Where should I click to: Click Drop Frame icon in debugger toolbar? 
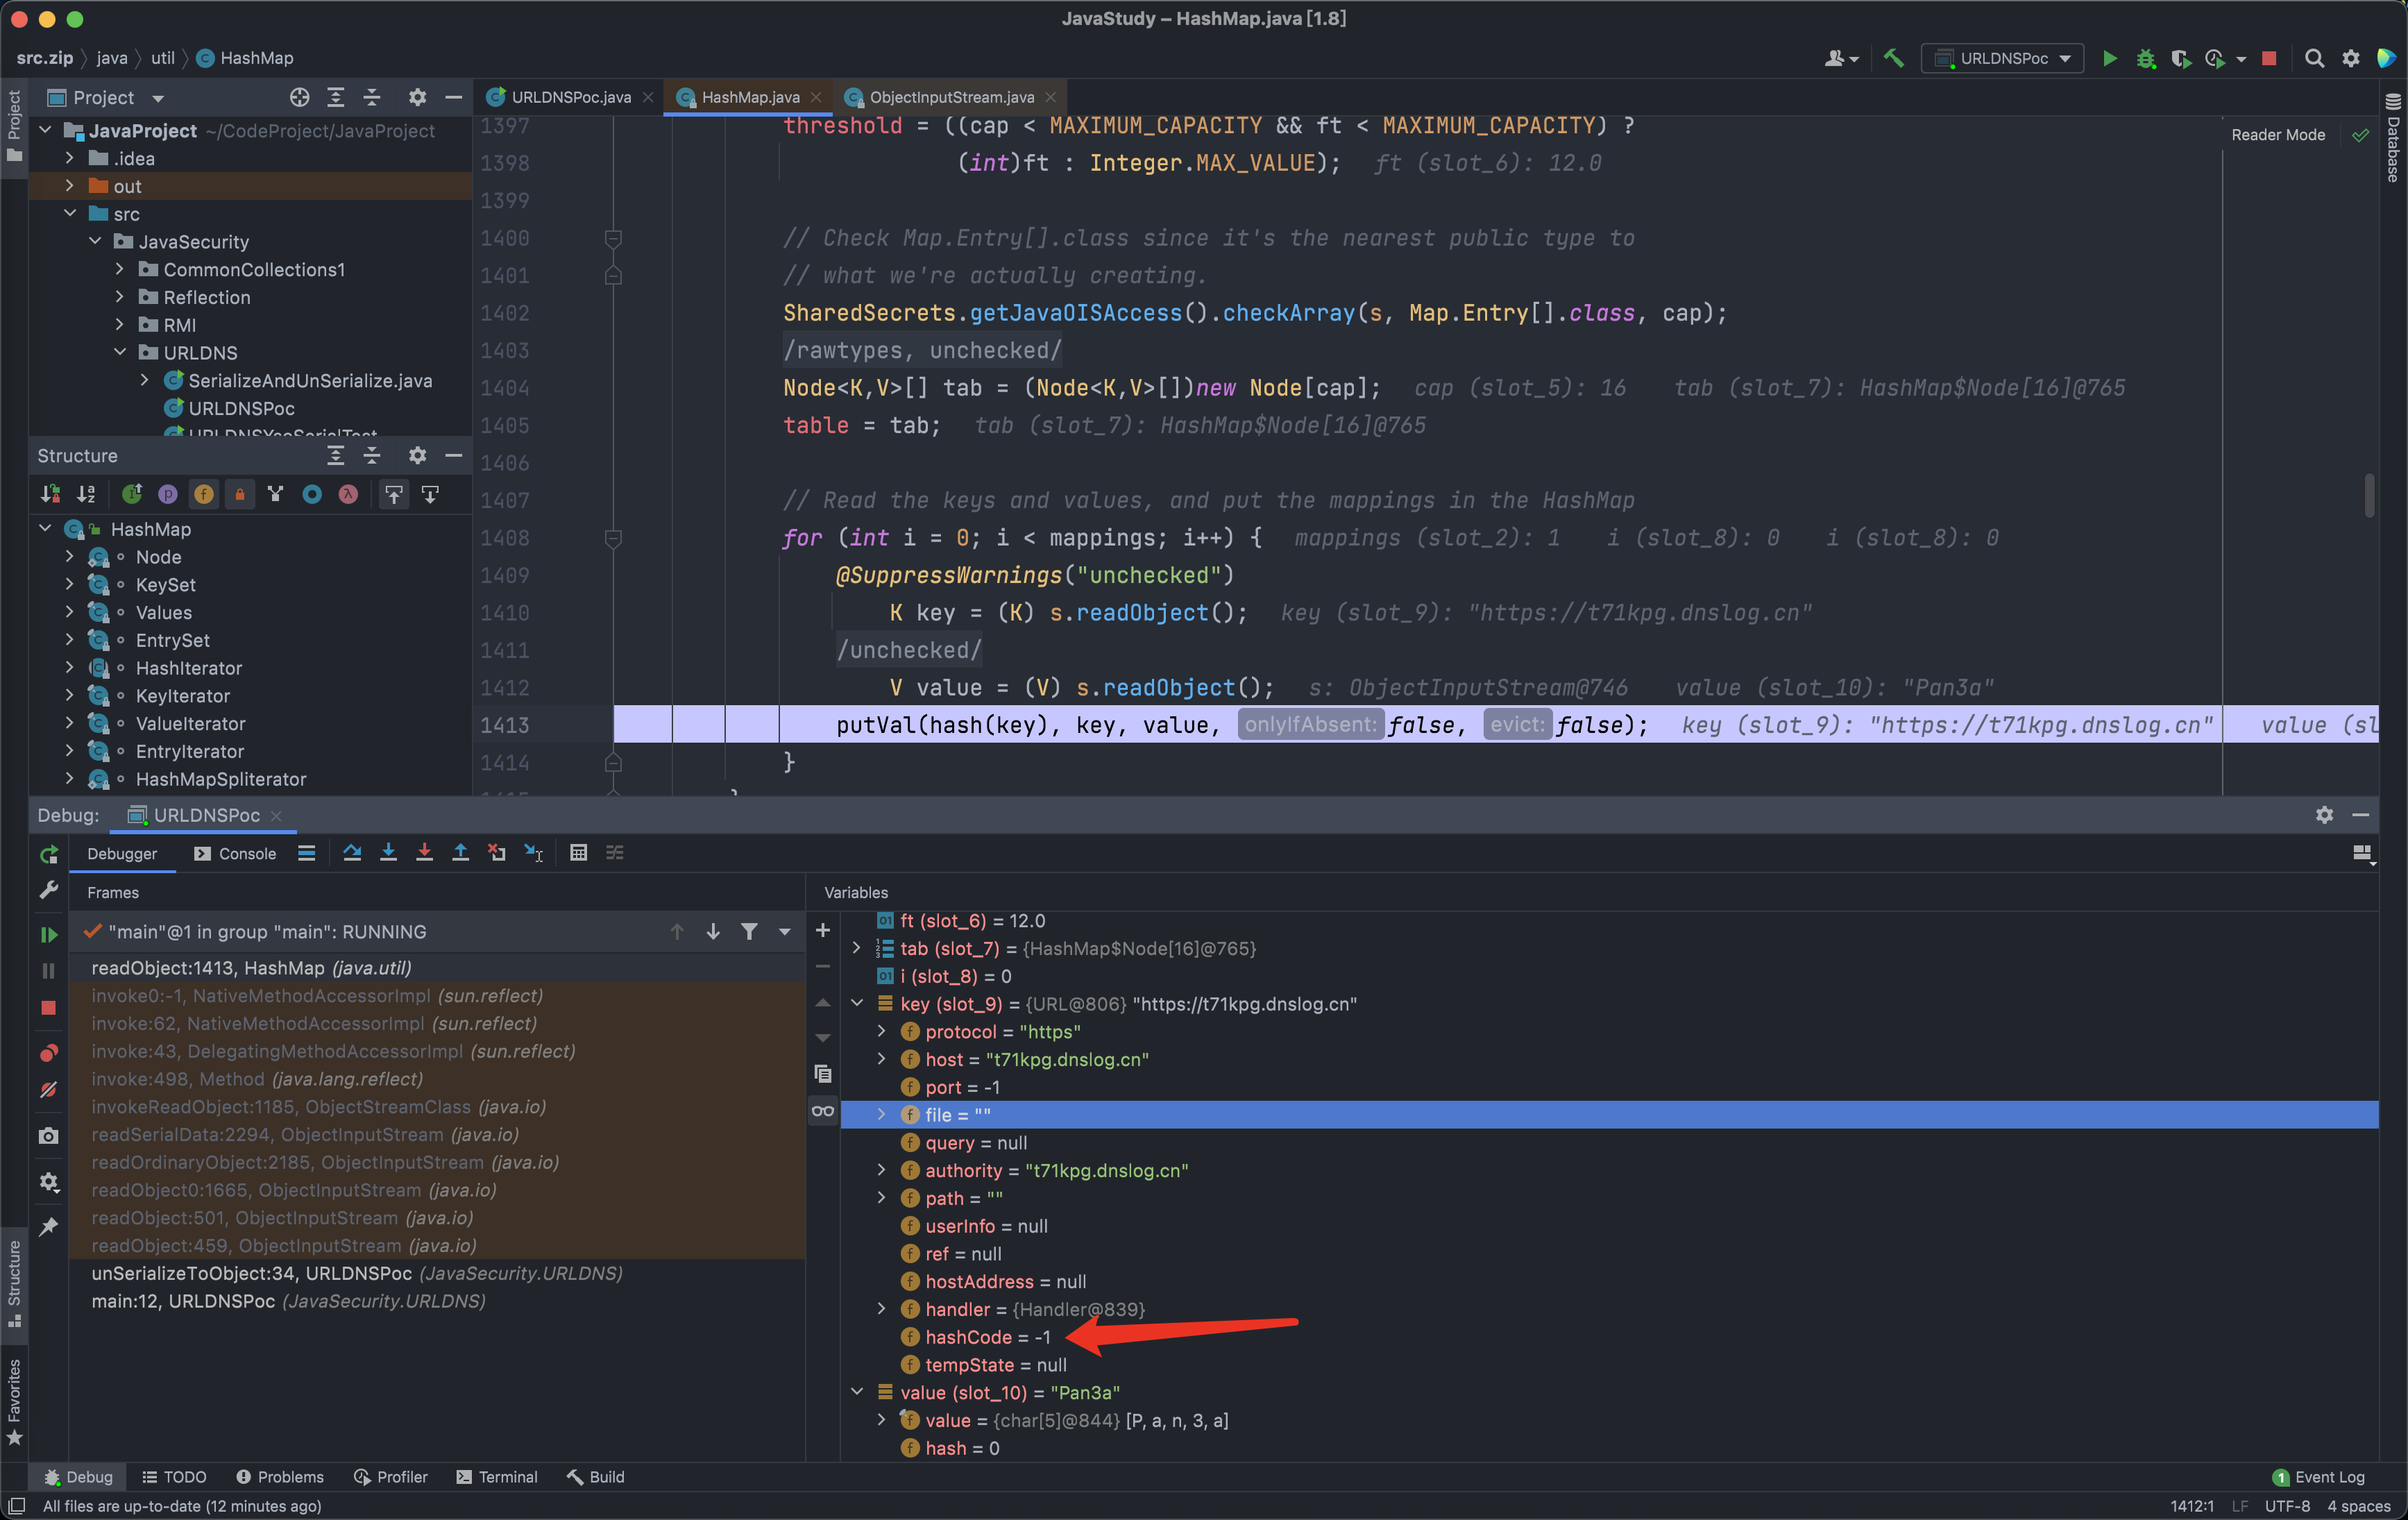[496, 853]
